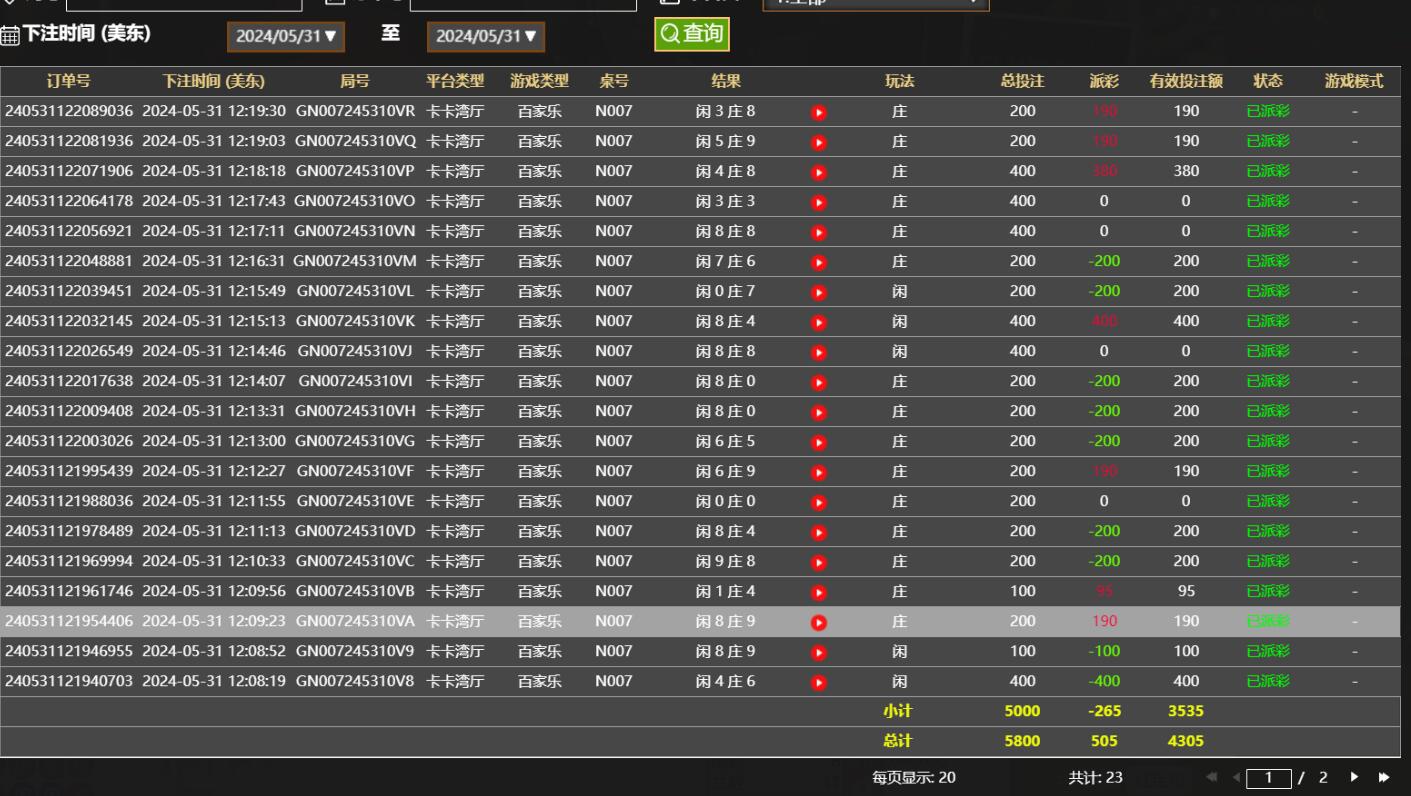Click the 订单号 column header
1411x796 pixels.
68,82
